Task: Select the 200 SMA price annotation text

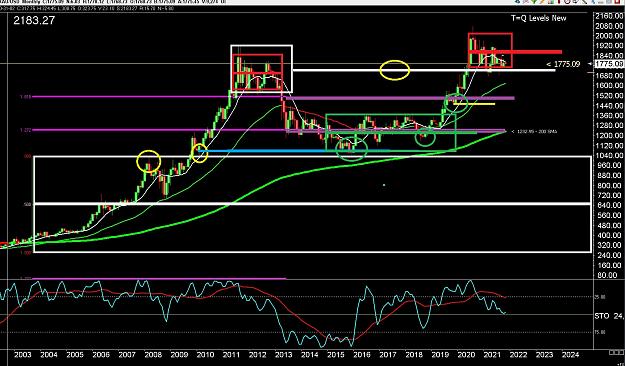Action: tap(535, 131)
